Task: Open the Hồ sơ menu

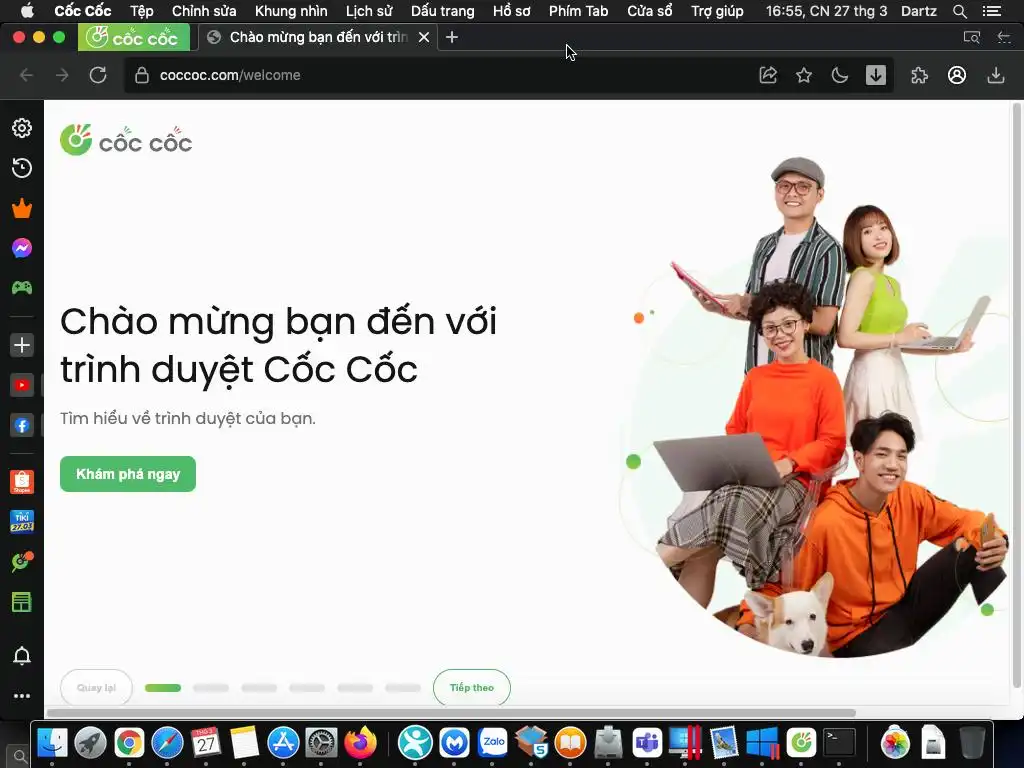Action: pyautogui.click(x=511, y=11)
